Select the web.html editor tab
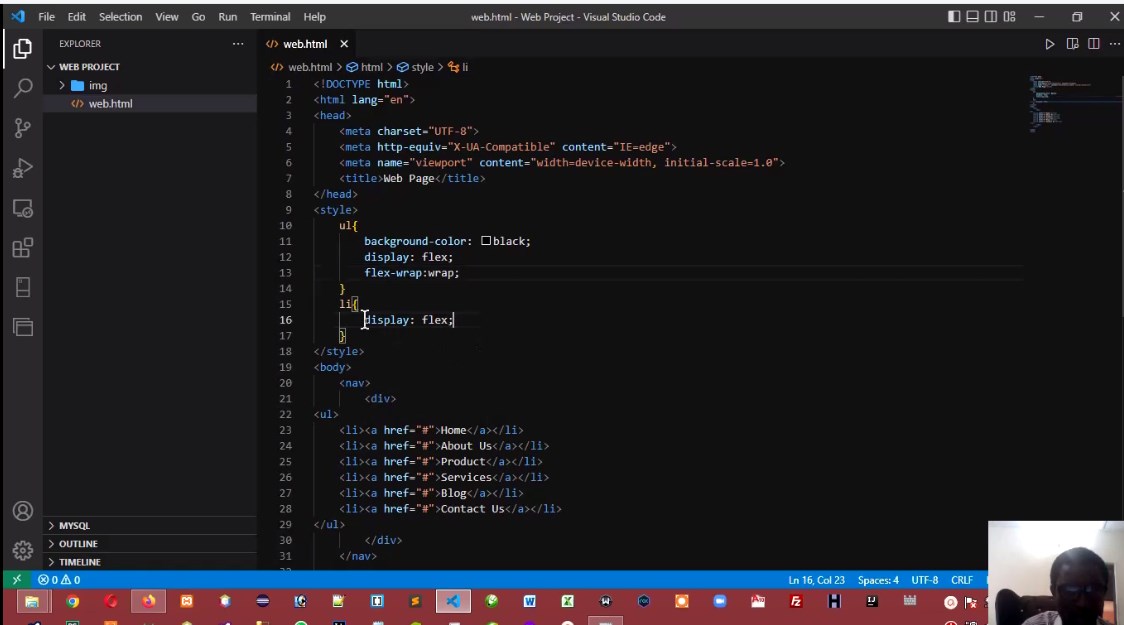The image size is (1124, 625). click(x=308, y=44)
